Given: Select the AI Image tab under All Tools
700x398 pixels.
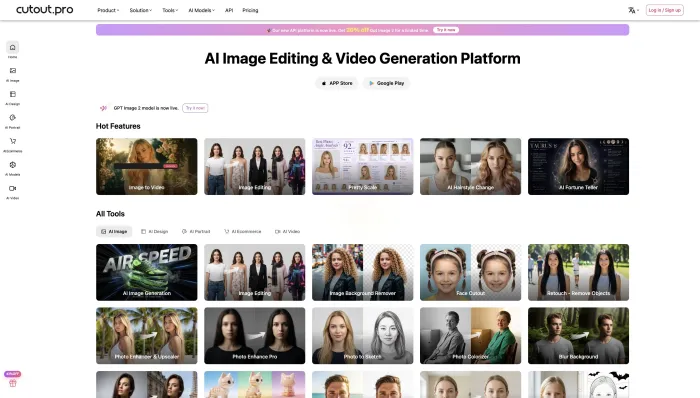Looking at the screenshot, I should (x=114, y=232).
